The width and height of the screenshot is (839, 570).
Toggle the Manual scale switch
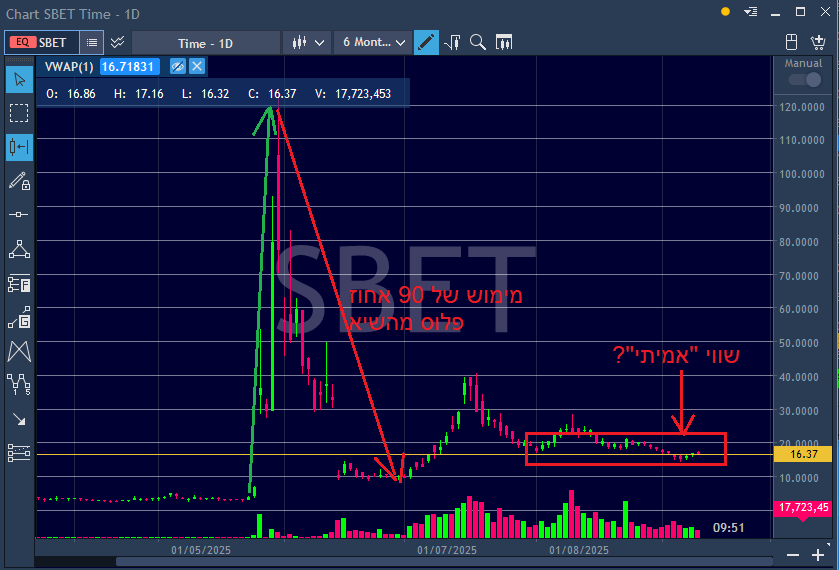pyautogui.click(x=804, y=80)
